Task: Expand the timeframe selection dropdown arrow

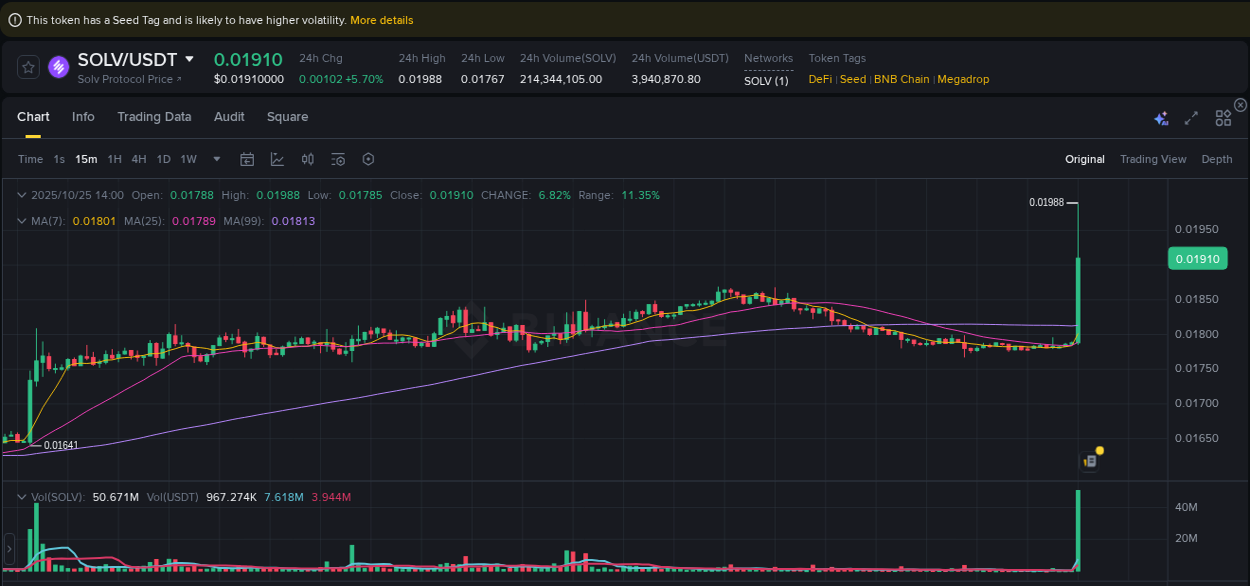Action: pos(216,159)
